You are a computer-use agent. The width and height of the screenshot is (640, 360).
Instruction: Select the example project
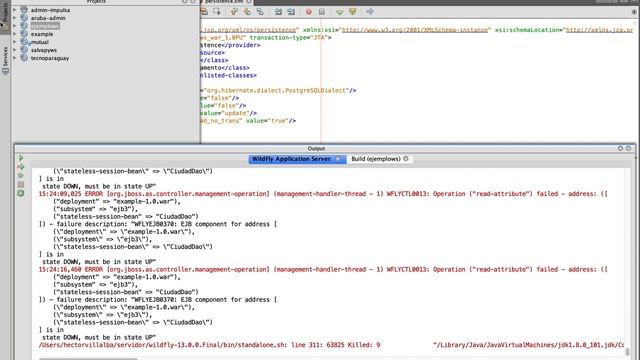point(42,34)
